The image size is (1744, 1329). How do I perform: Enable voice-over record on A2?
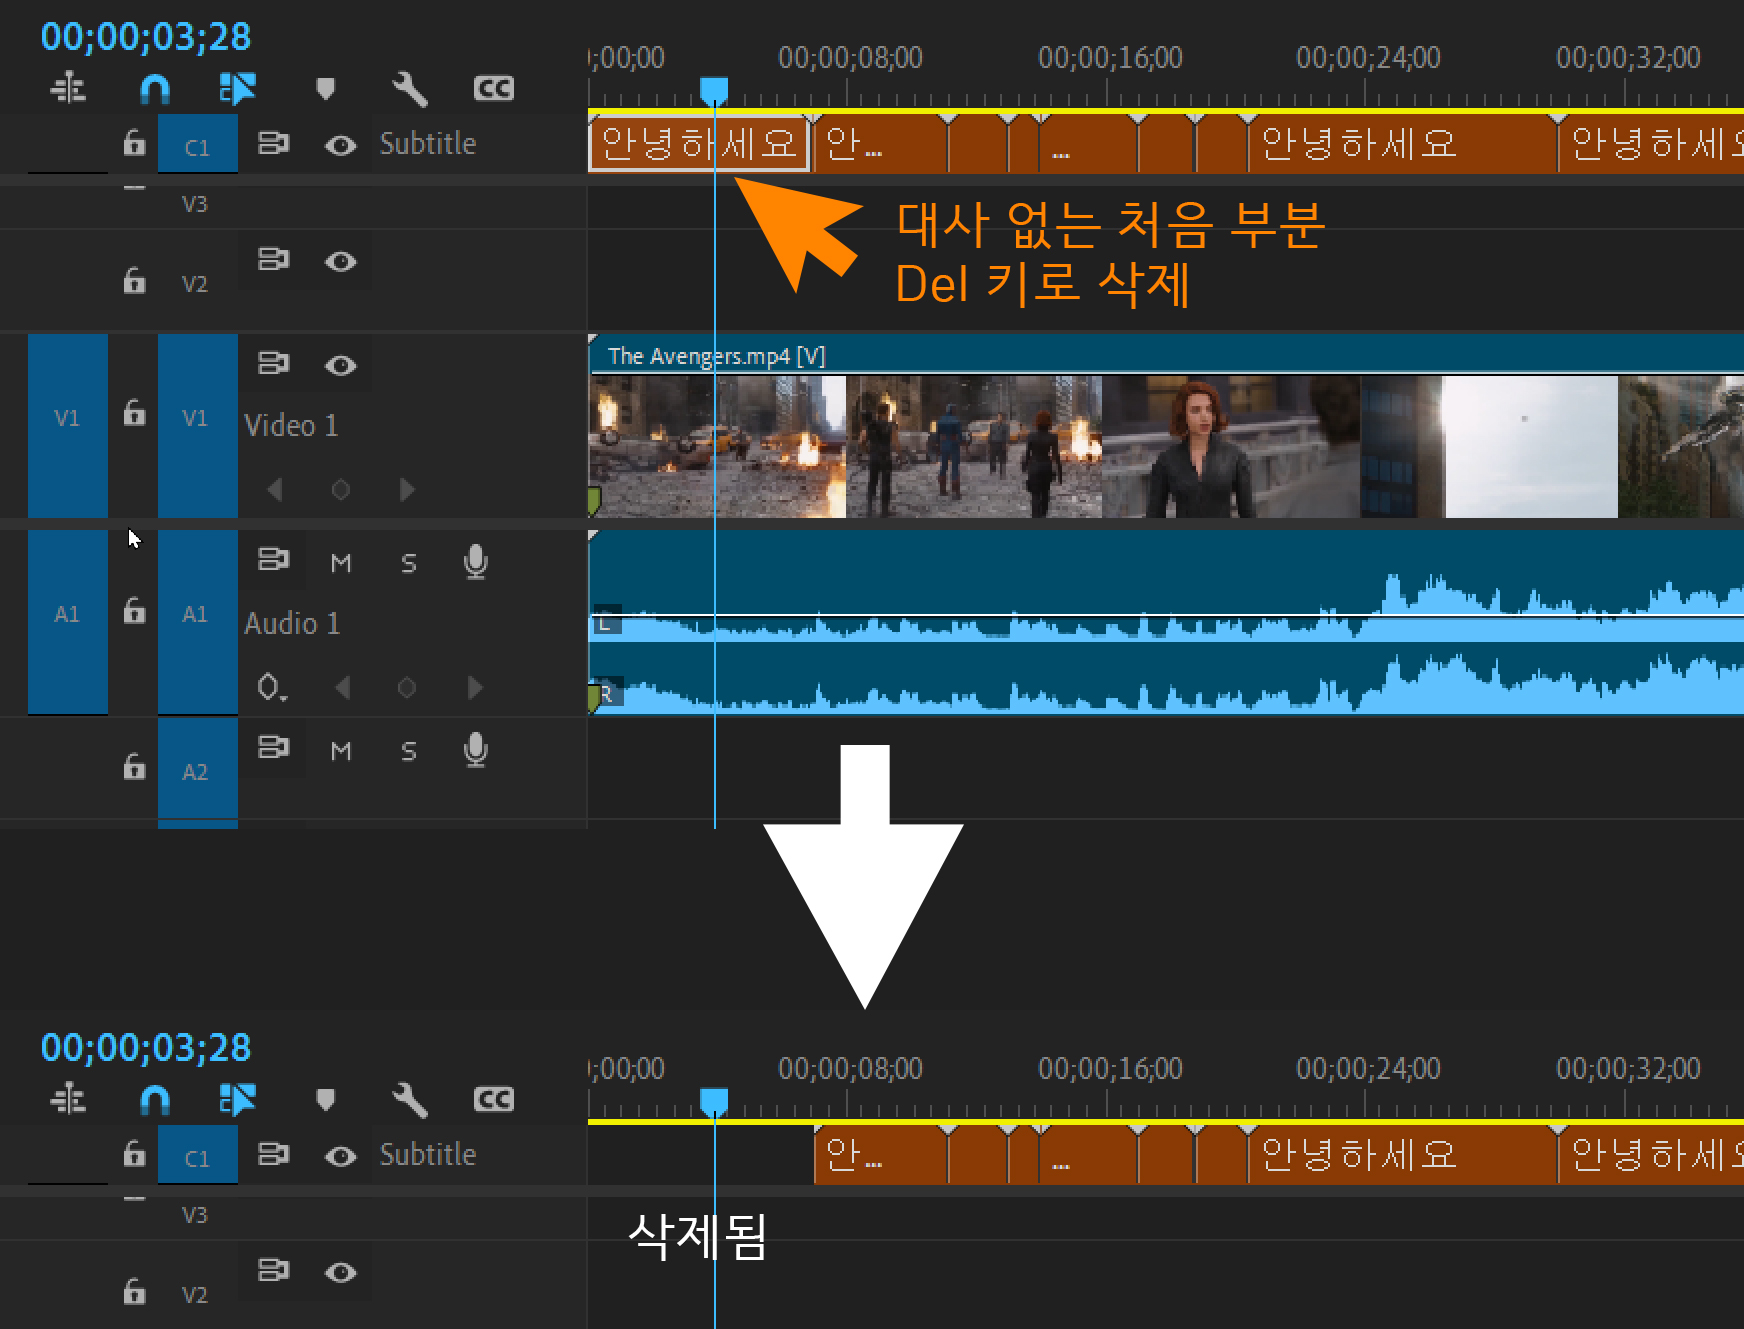click(476, 750)
